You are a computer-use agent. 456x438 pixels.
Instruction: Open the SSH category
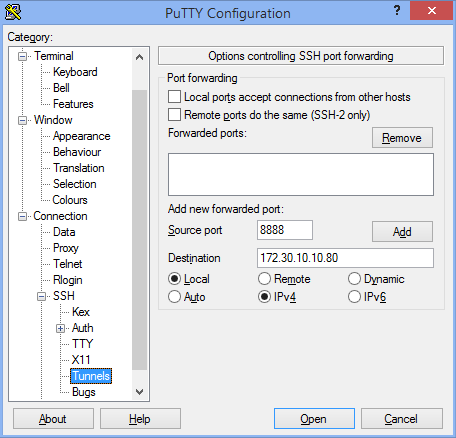64,296
